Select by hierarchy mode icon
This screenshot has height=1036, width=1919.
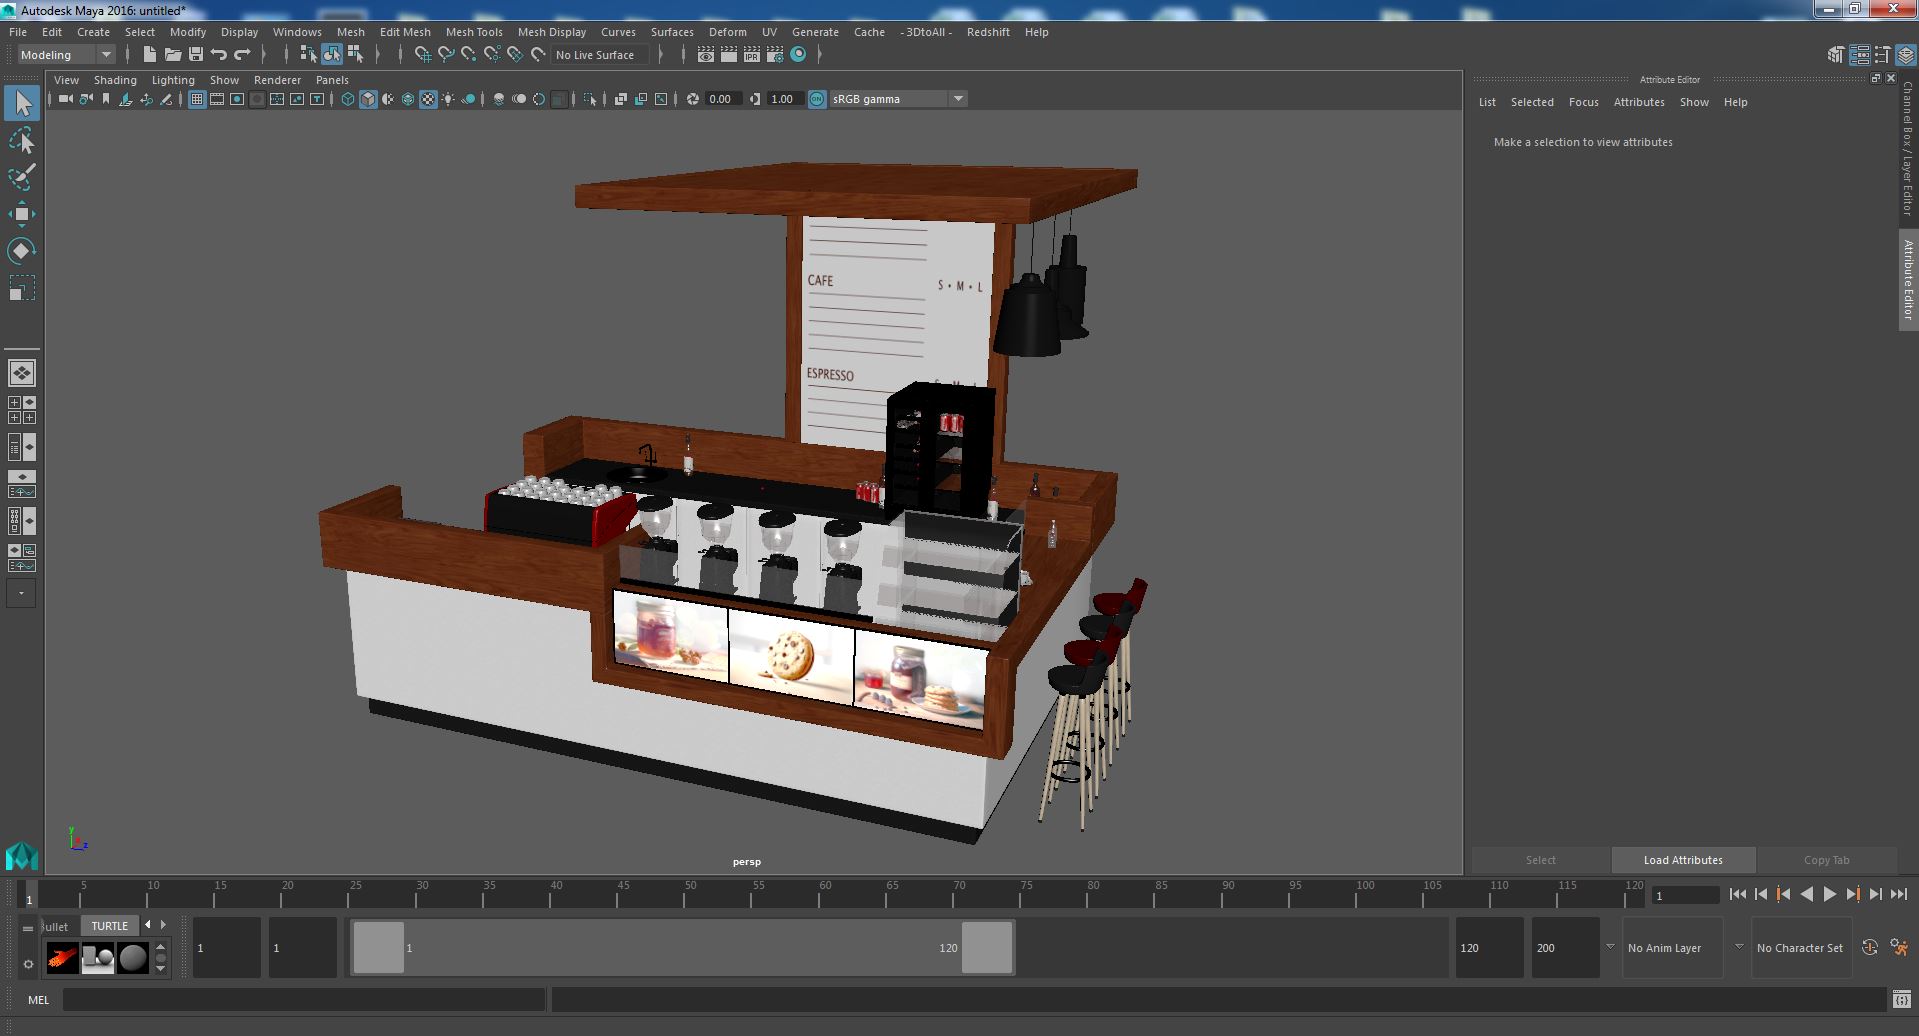pyautogui.click(x=308, y=54)
